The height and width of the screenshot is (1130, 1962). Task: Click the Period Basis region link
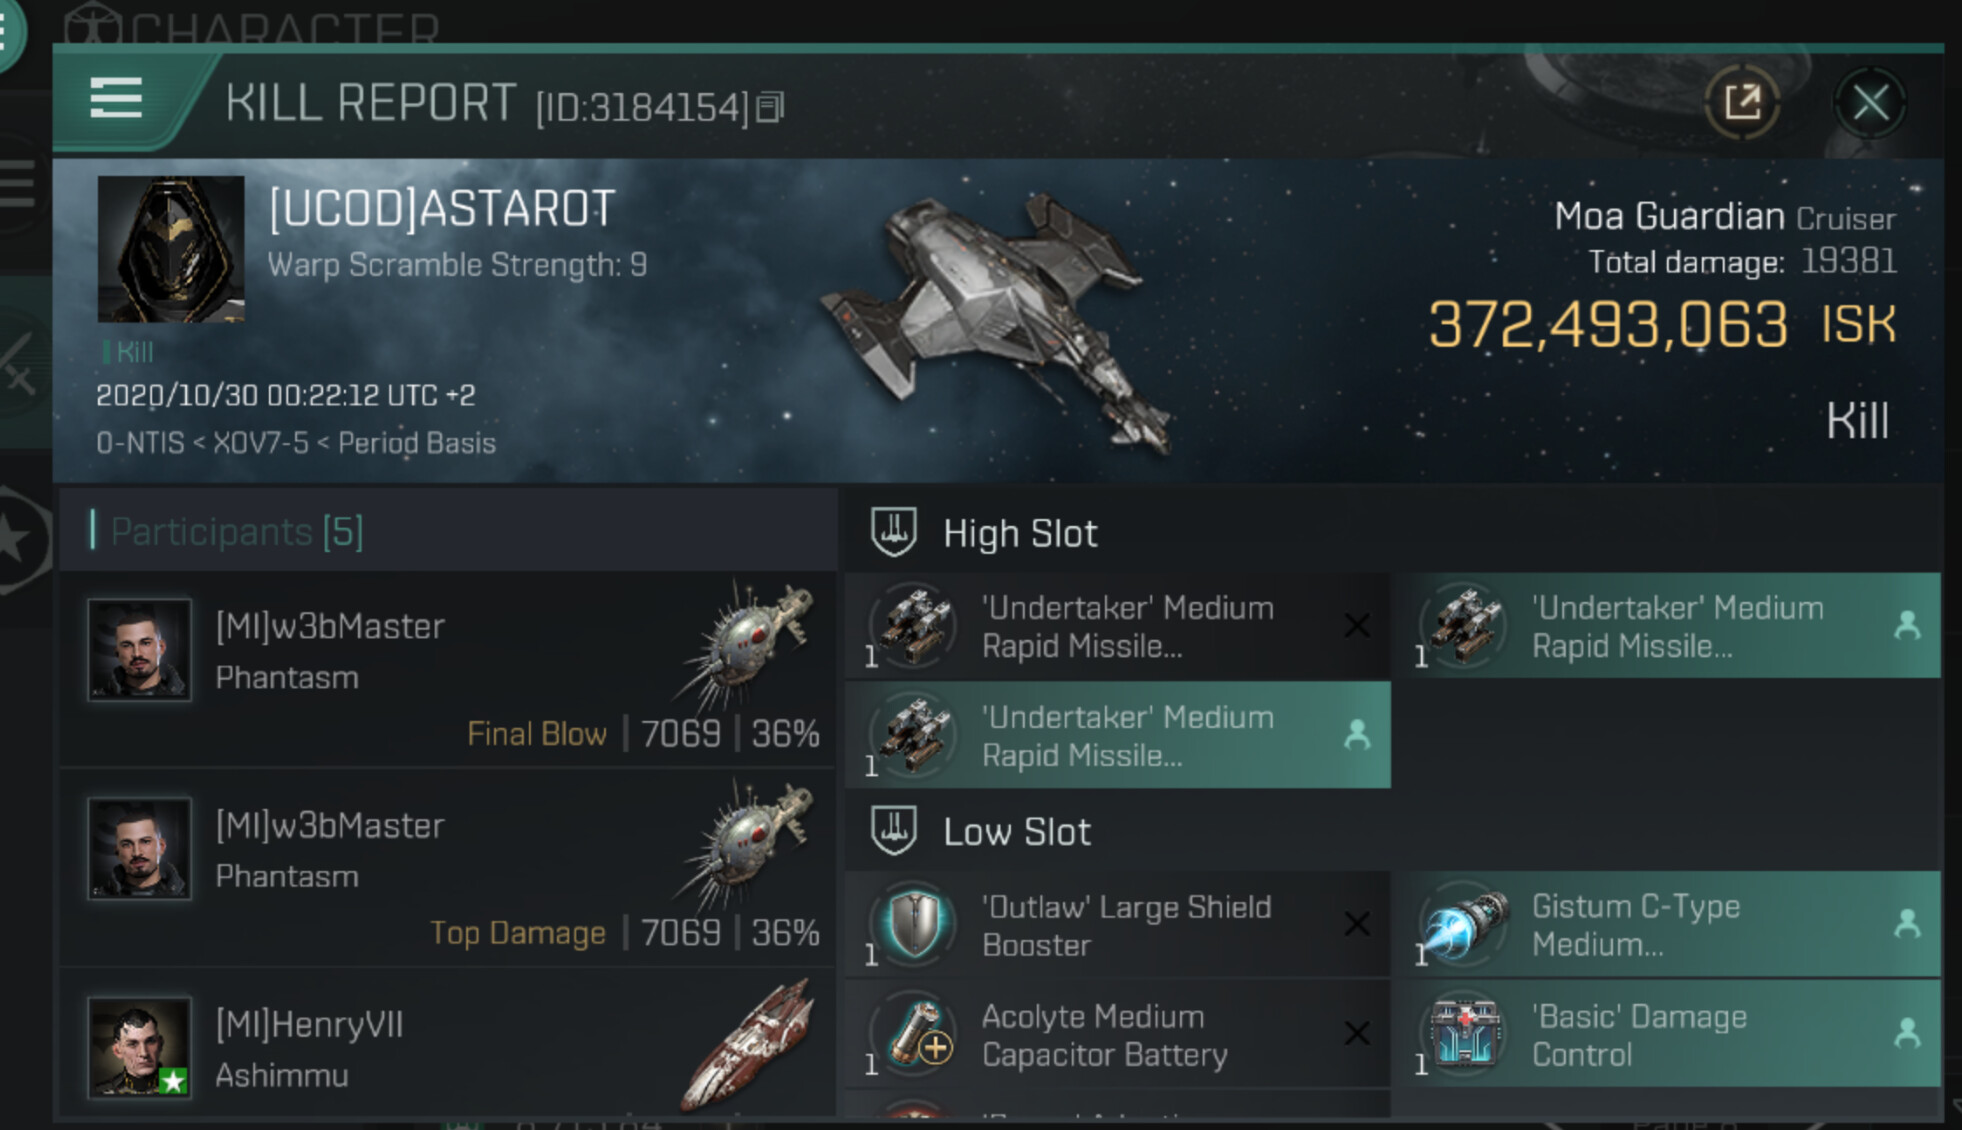(416, 443)
